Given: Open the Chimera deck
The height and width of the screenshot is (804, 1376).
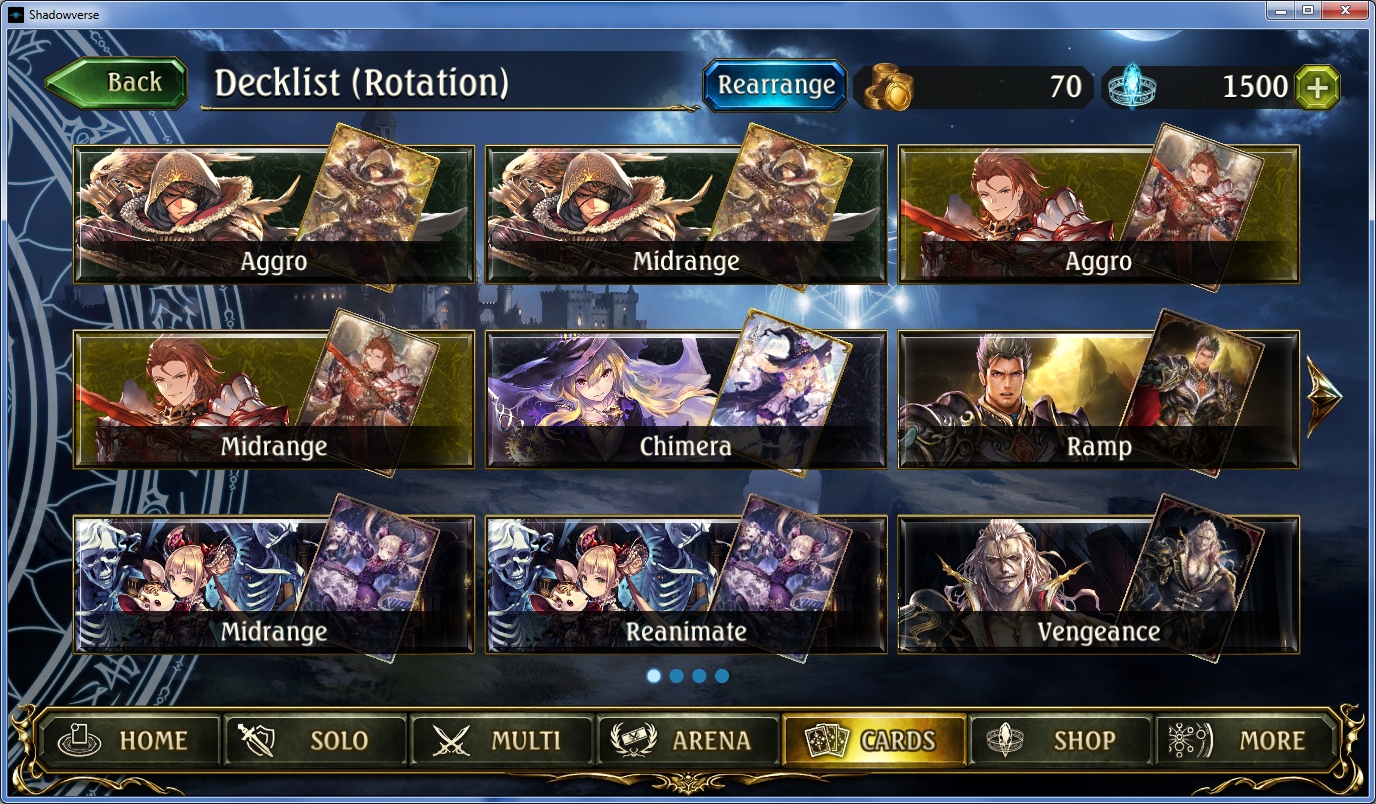Looking at the screenshot, I should [686, 399].
